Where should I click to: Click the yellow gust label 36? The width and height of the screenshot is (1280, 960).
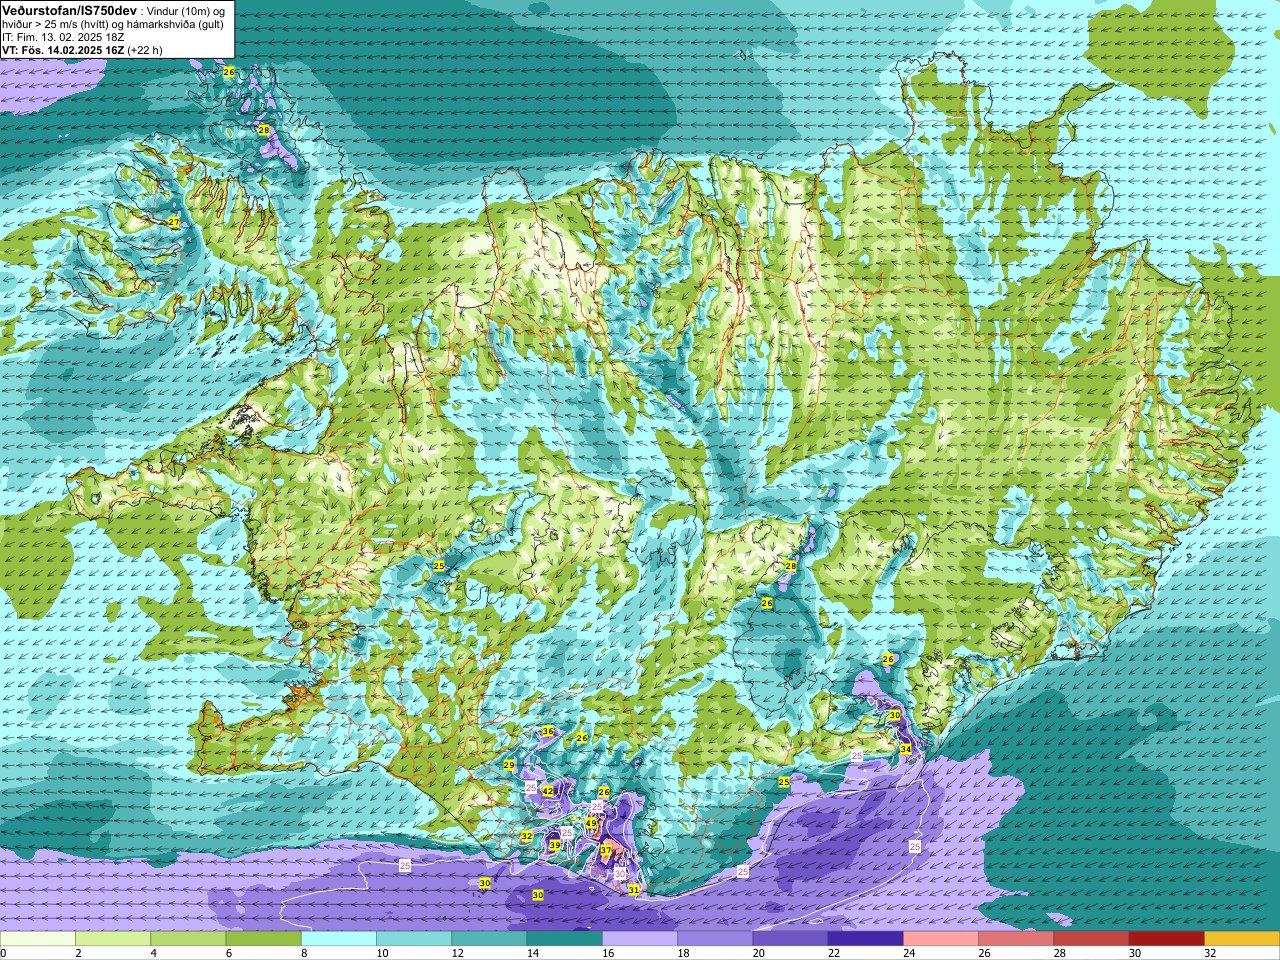(x=548, y=732)
